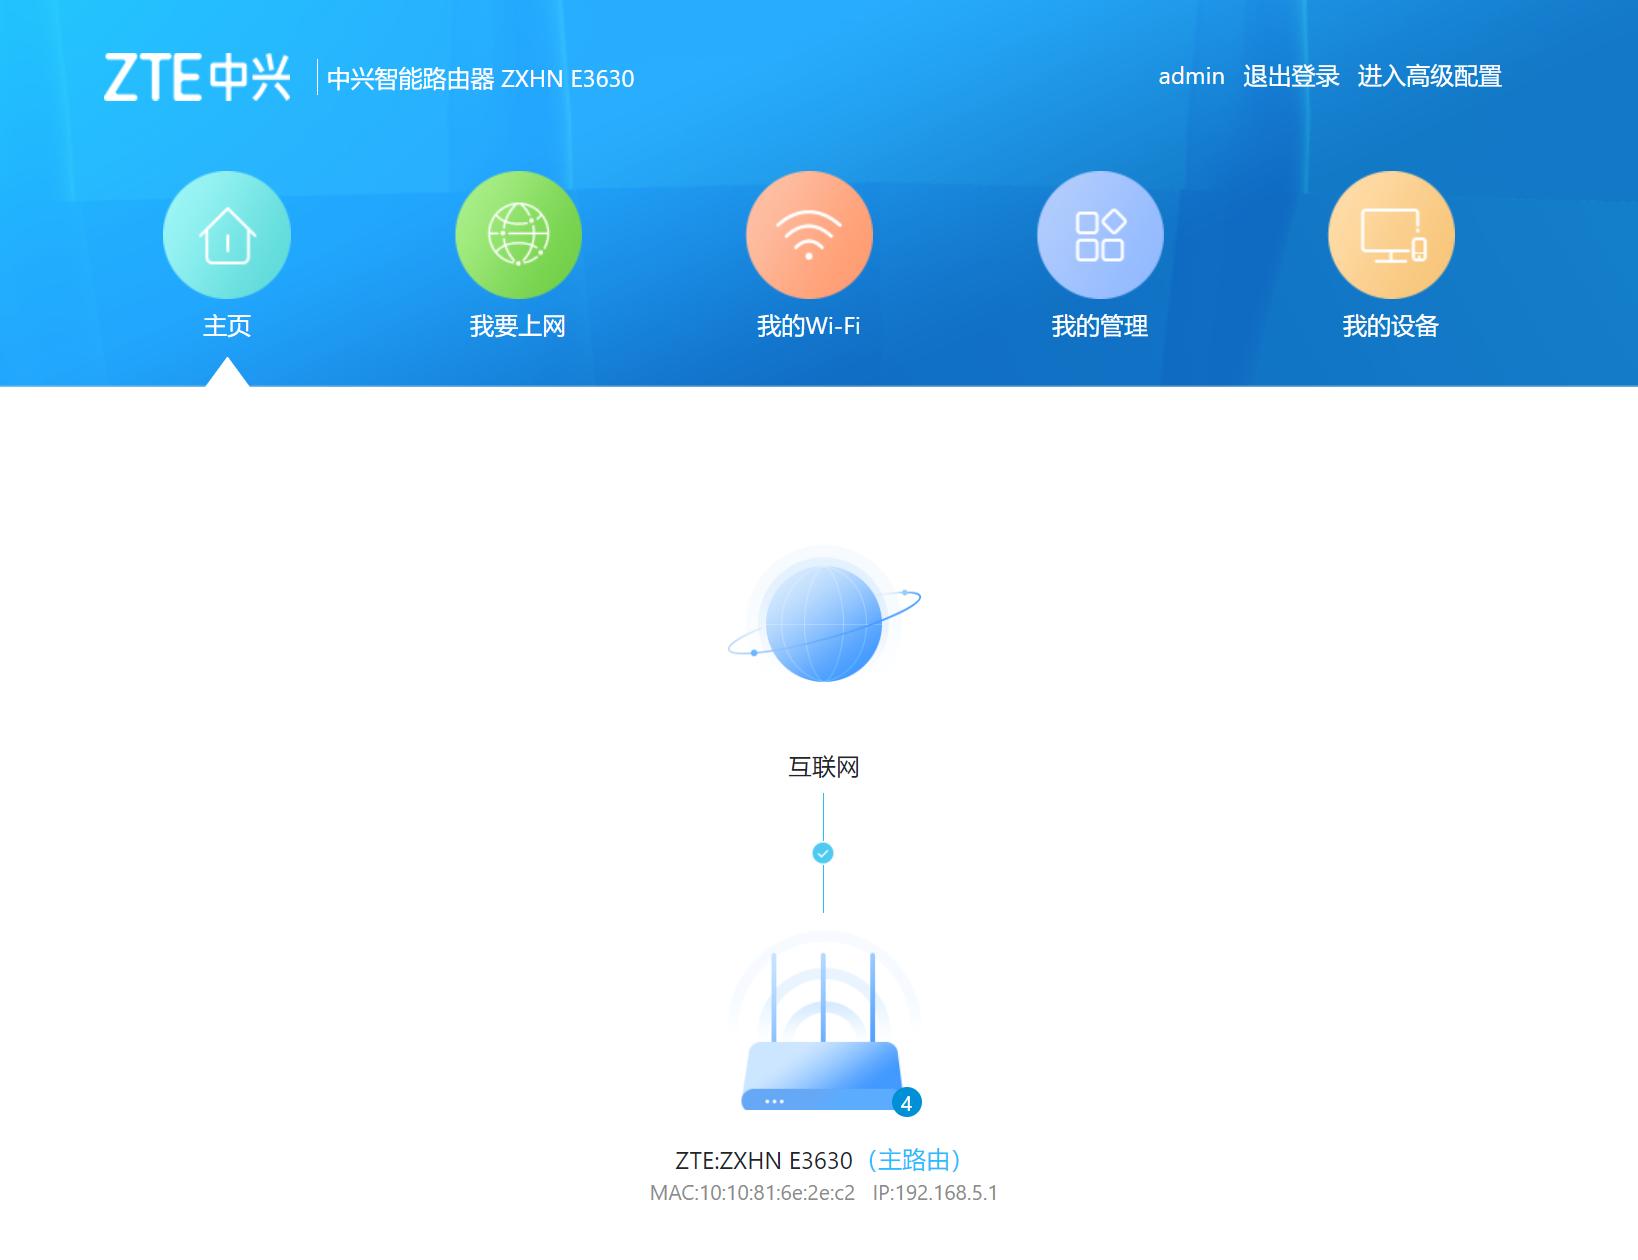
Task: Open 我的管理 menu item
Action: coord(1100,325)
